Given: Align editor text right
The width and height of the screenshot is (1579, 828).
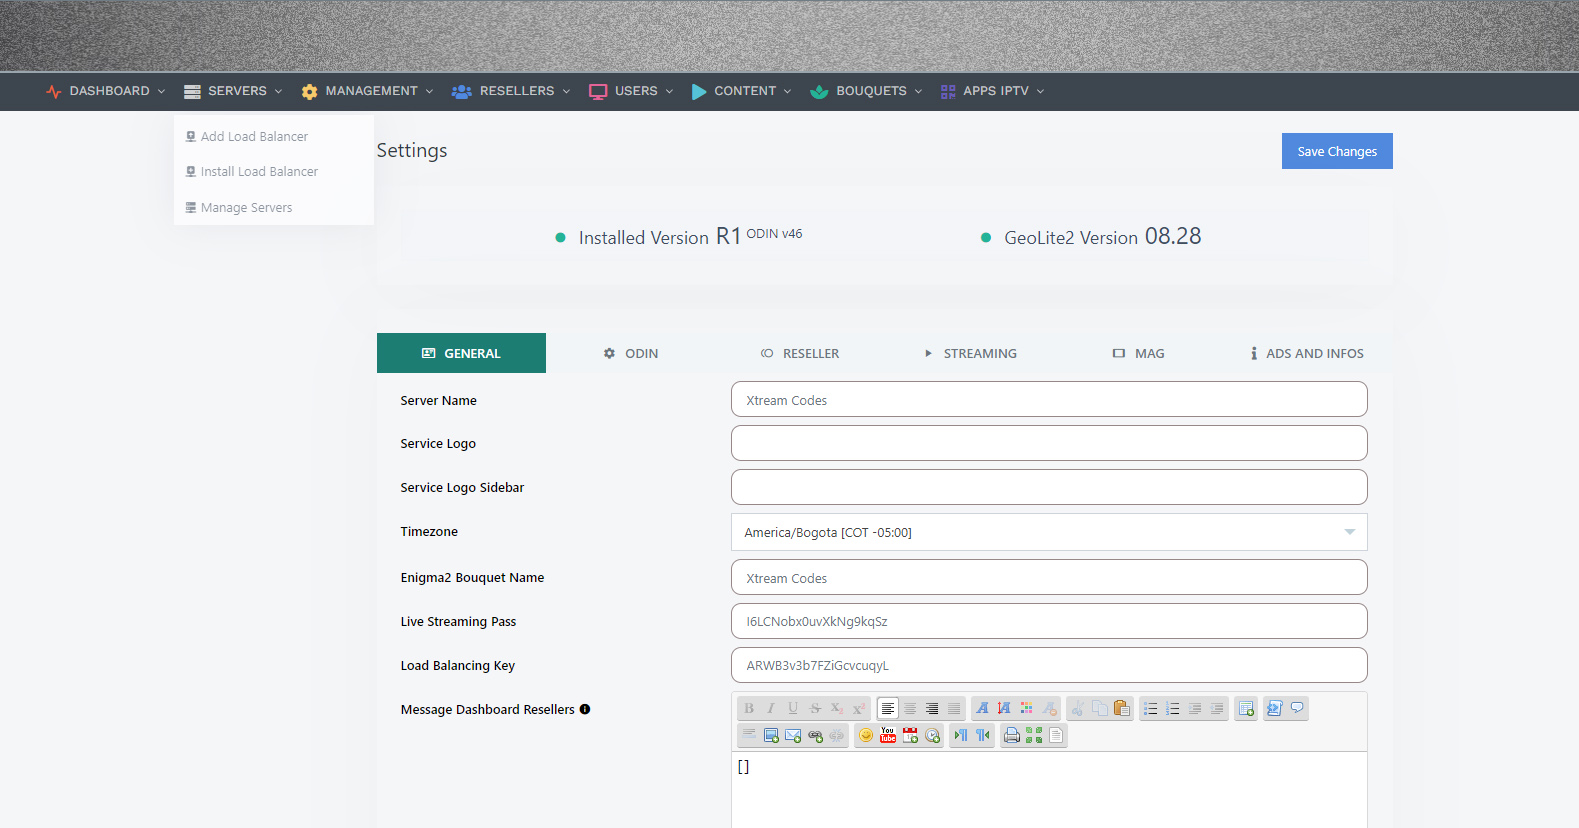Looking at the screenshot, I should point(932,708).
